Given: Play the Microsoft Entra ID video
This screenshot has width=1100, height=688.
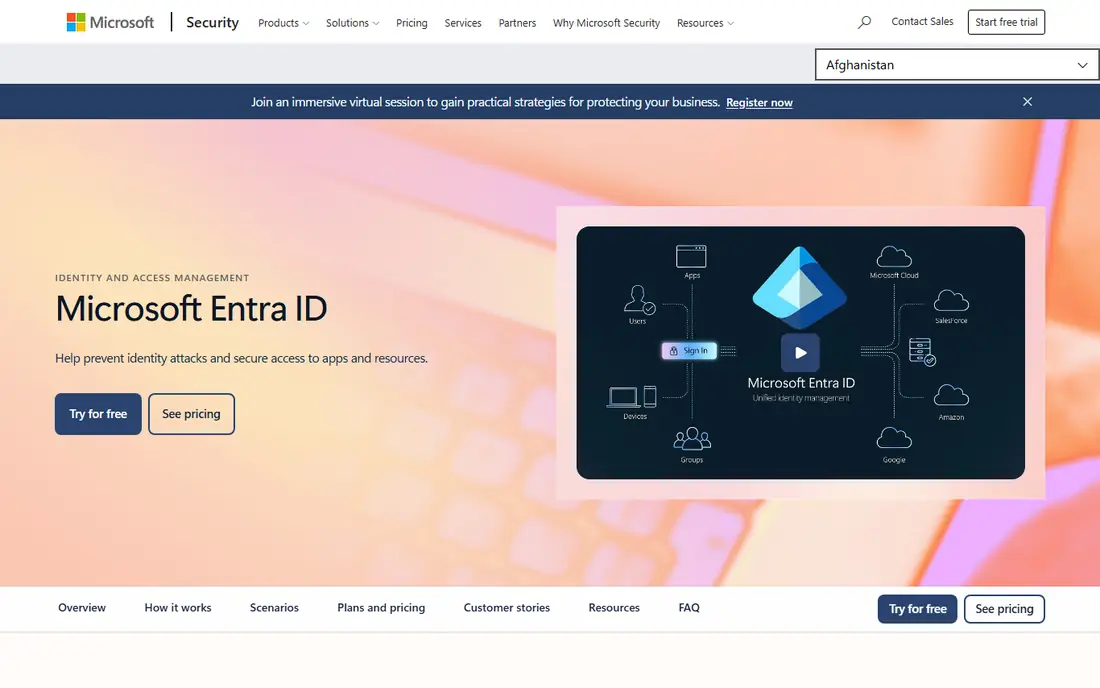Looking at the screenshot, I should point(800,353).
